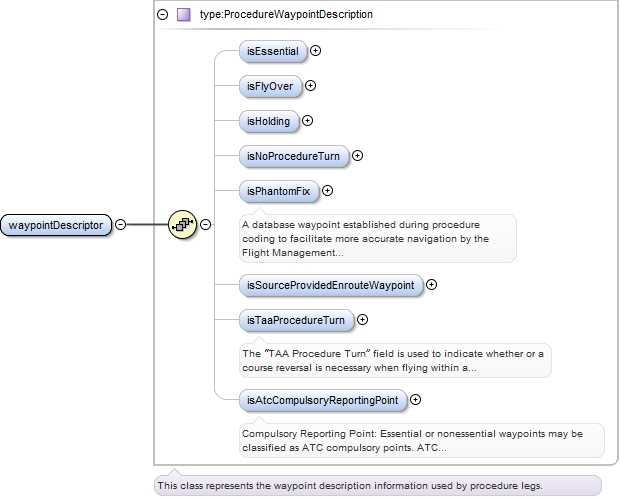
Task: Select the isPhantomFix element box
Action: click(x=278, y=190)
